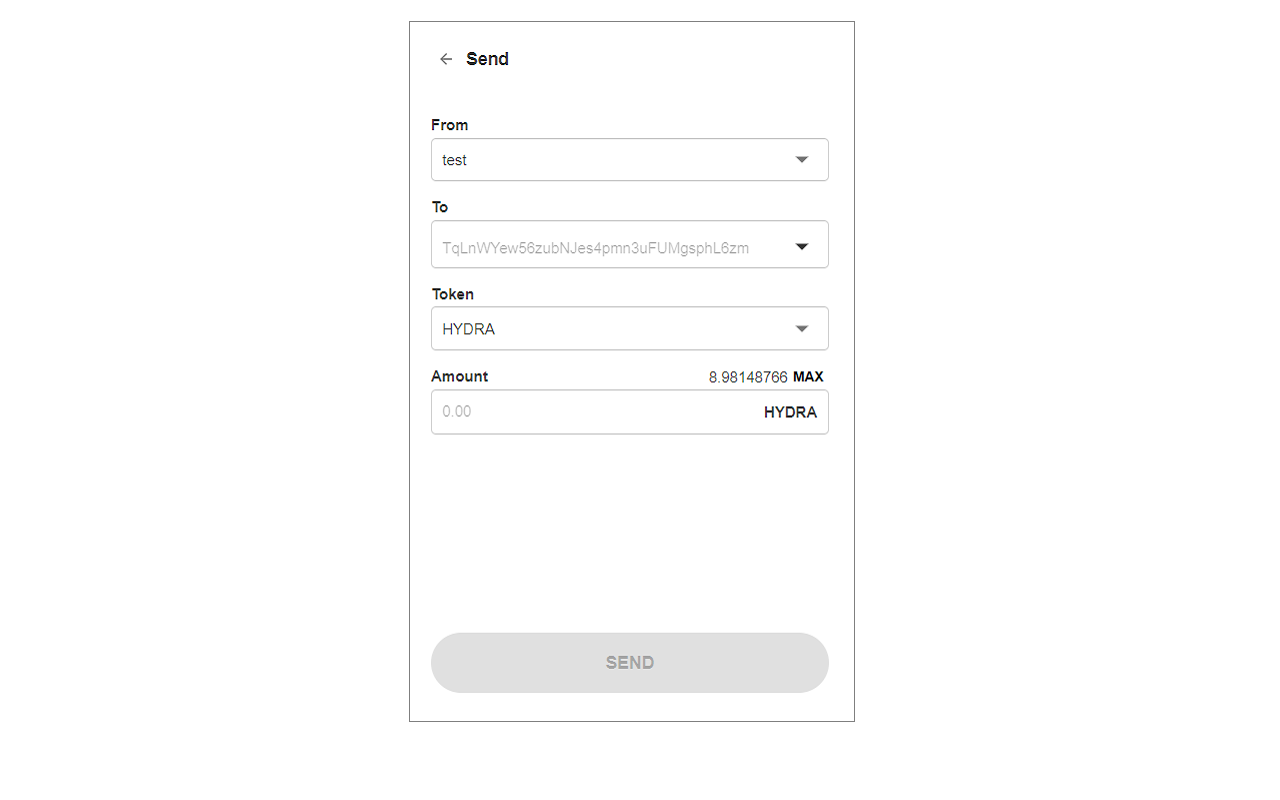Viewport: 1280px width, 800px height.
Task: Click MAX to use full balance
Action: click(x=809, y=377)
